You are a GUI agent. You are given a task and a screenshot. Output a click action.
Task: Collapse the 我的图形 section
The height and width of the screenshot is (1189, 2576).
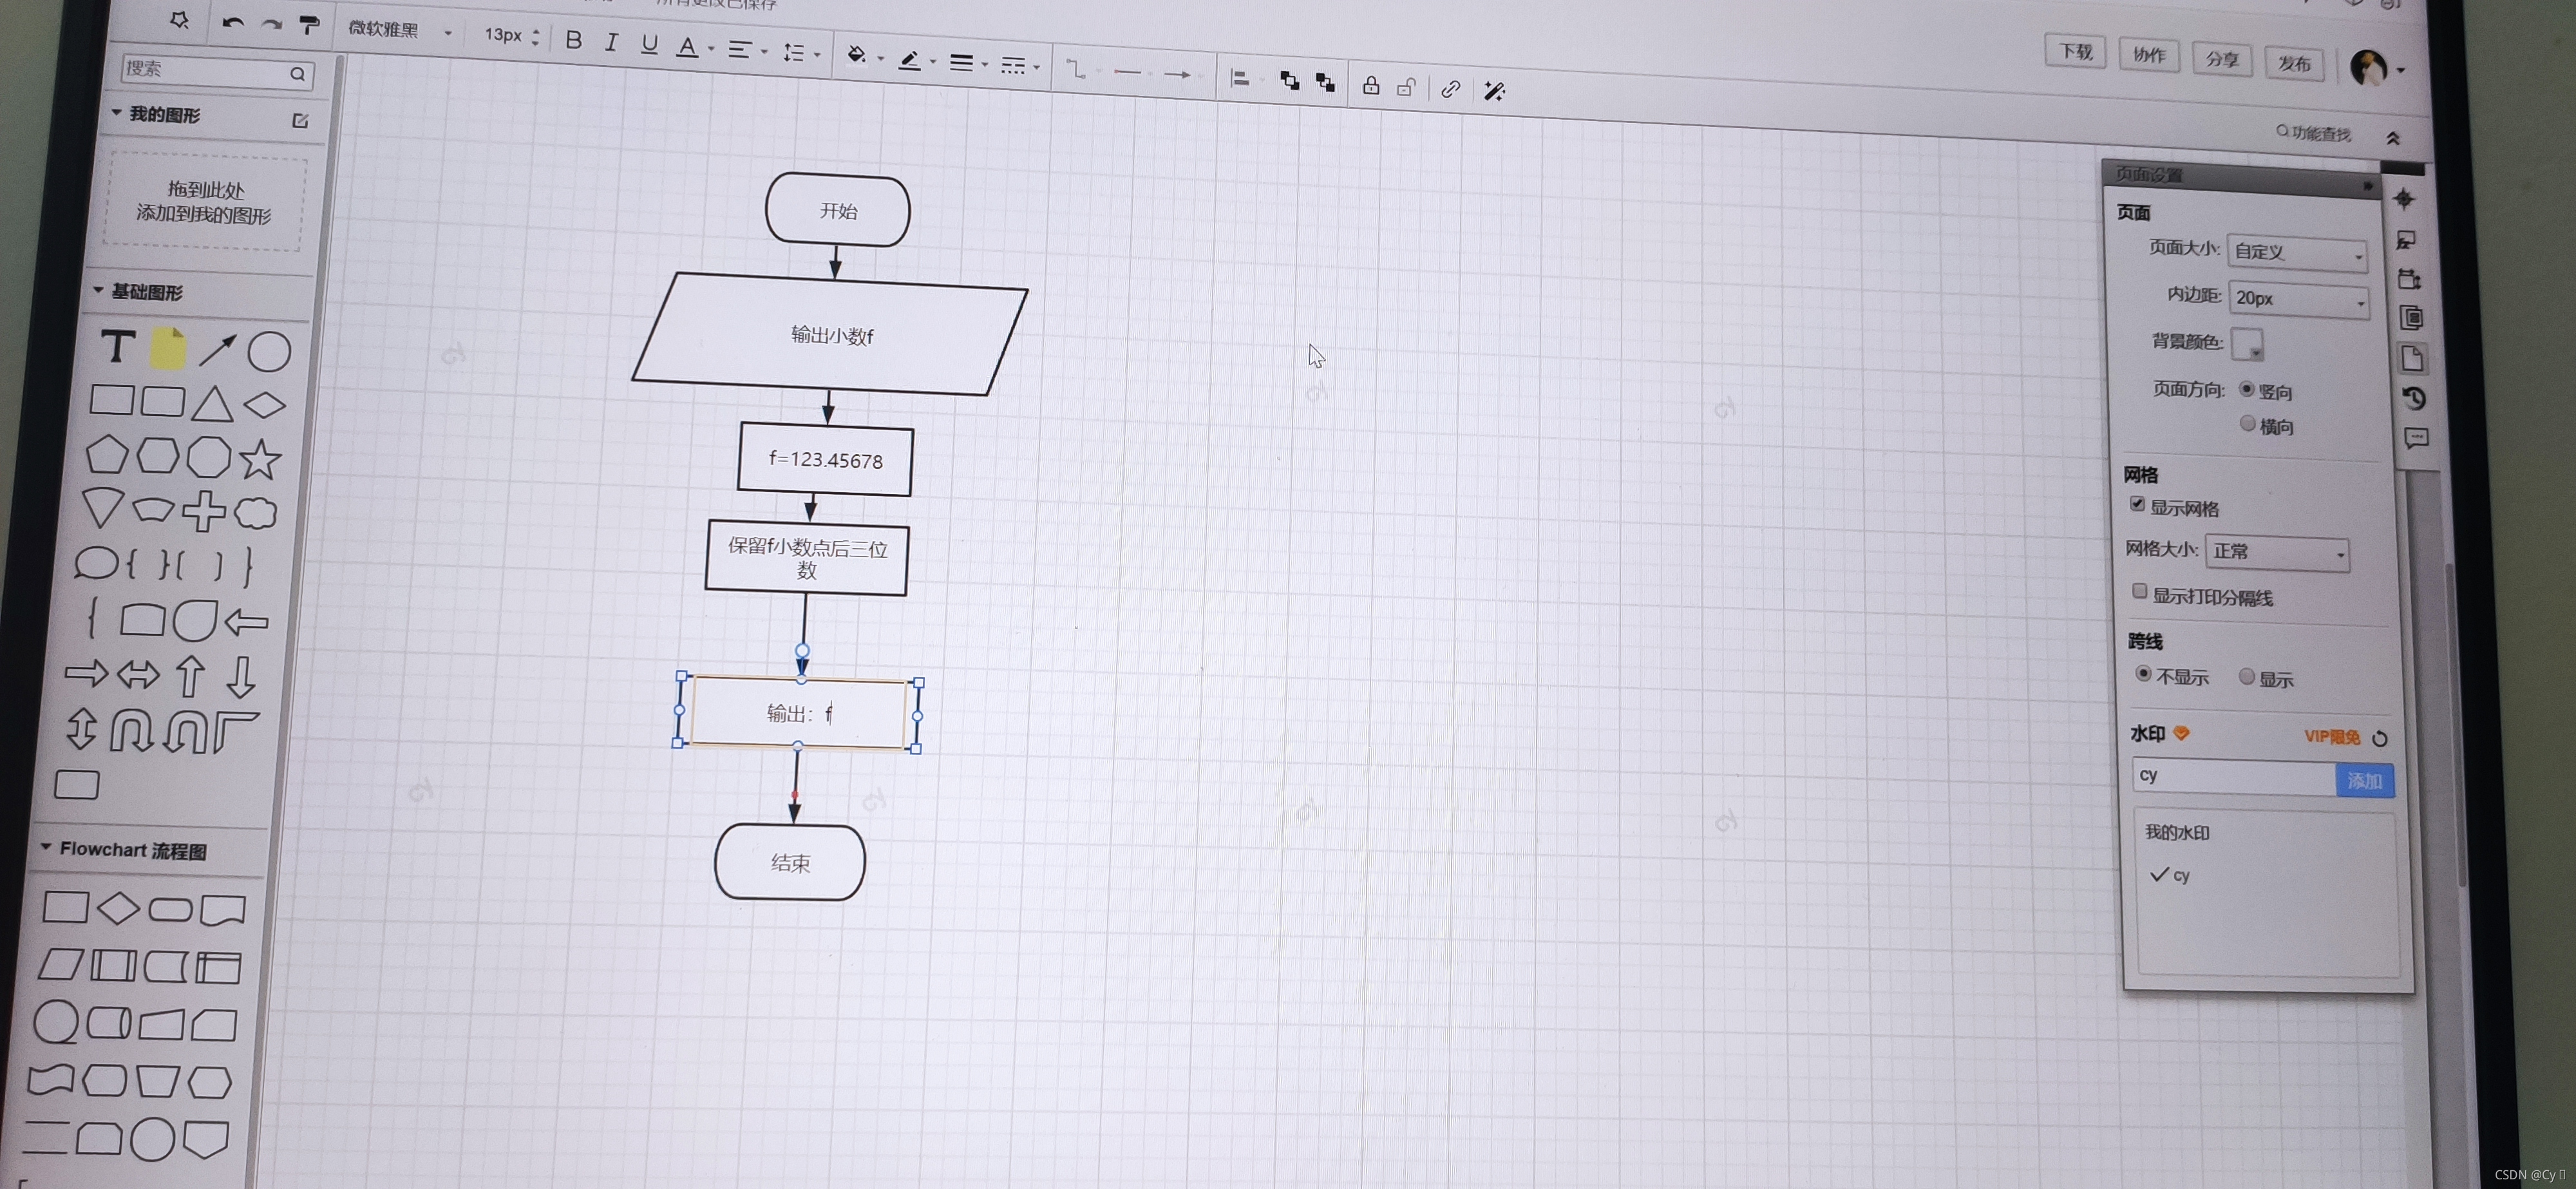click(117, 113)
